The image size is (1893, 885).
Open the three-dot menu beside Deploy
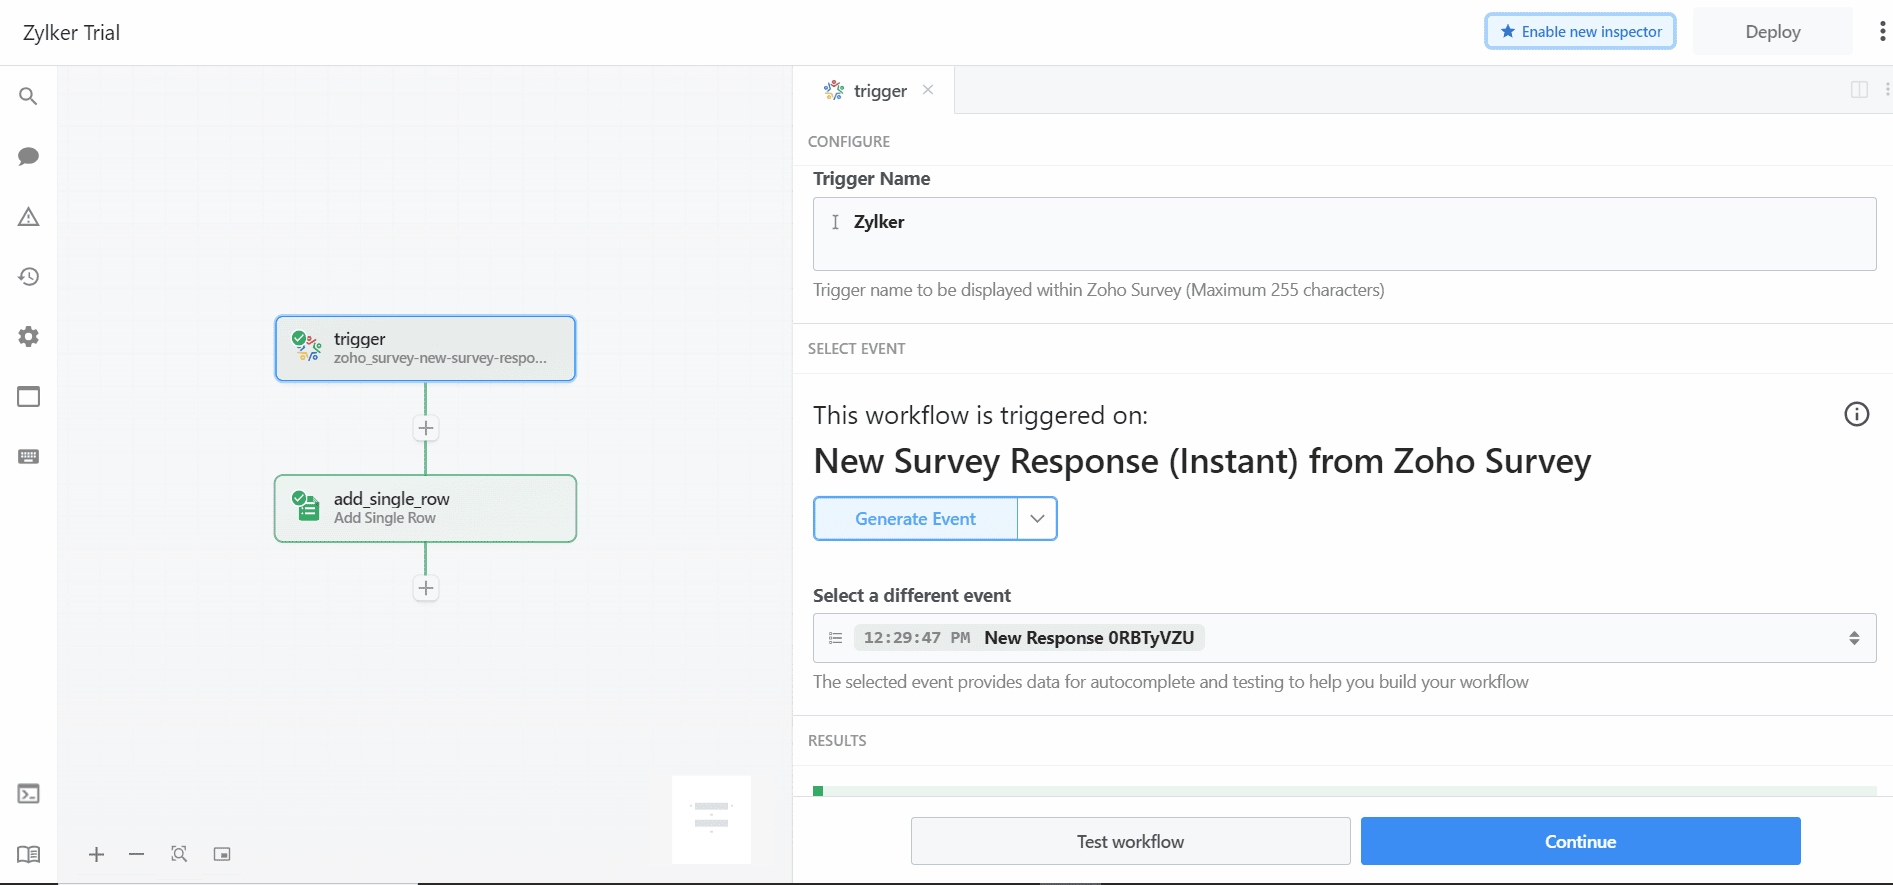pyautogui.click(x=1882, y=32)
